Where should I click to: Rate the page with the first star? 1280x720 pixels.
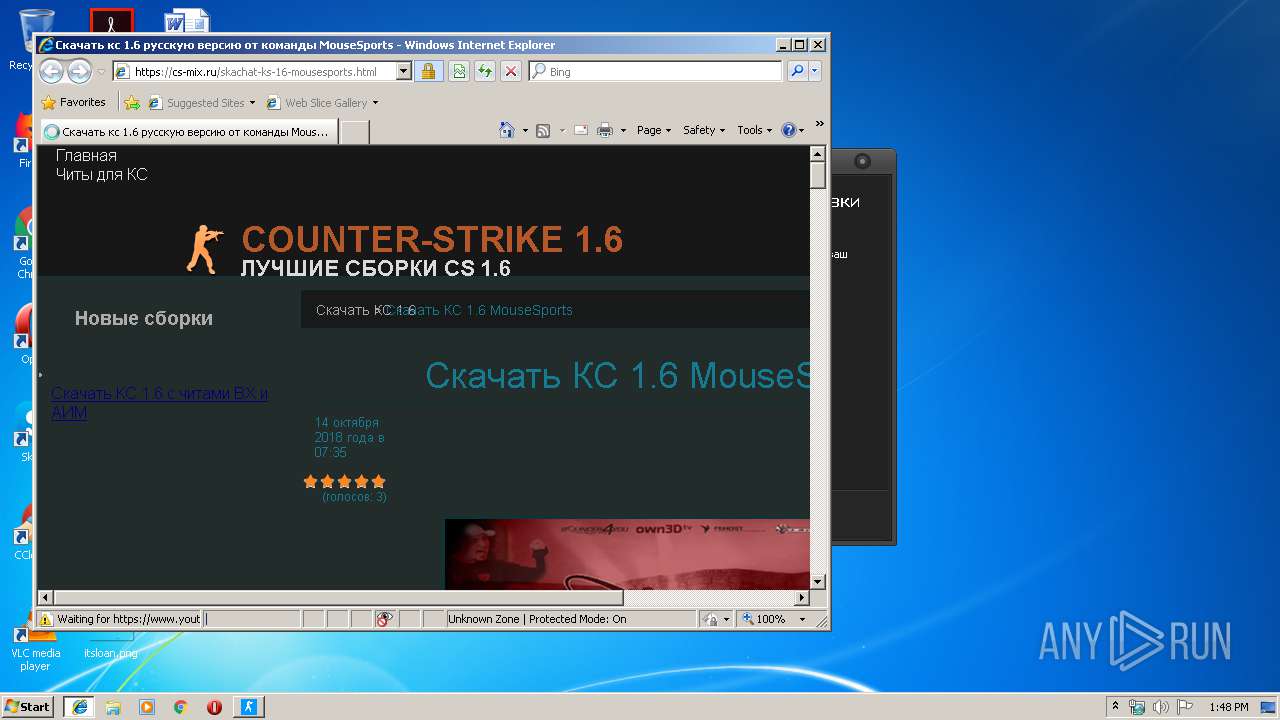click(x=311, y=481)
